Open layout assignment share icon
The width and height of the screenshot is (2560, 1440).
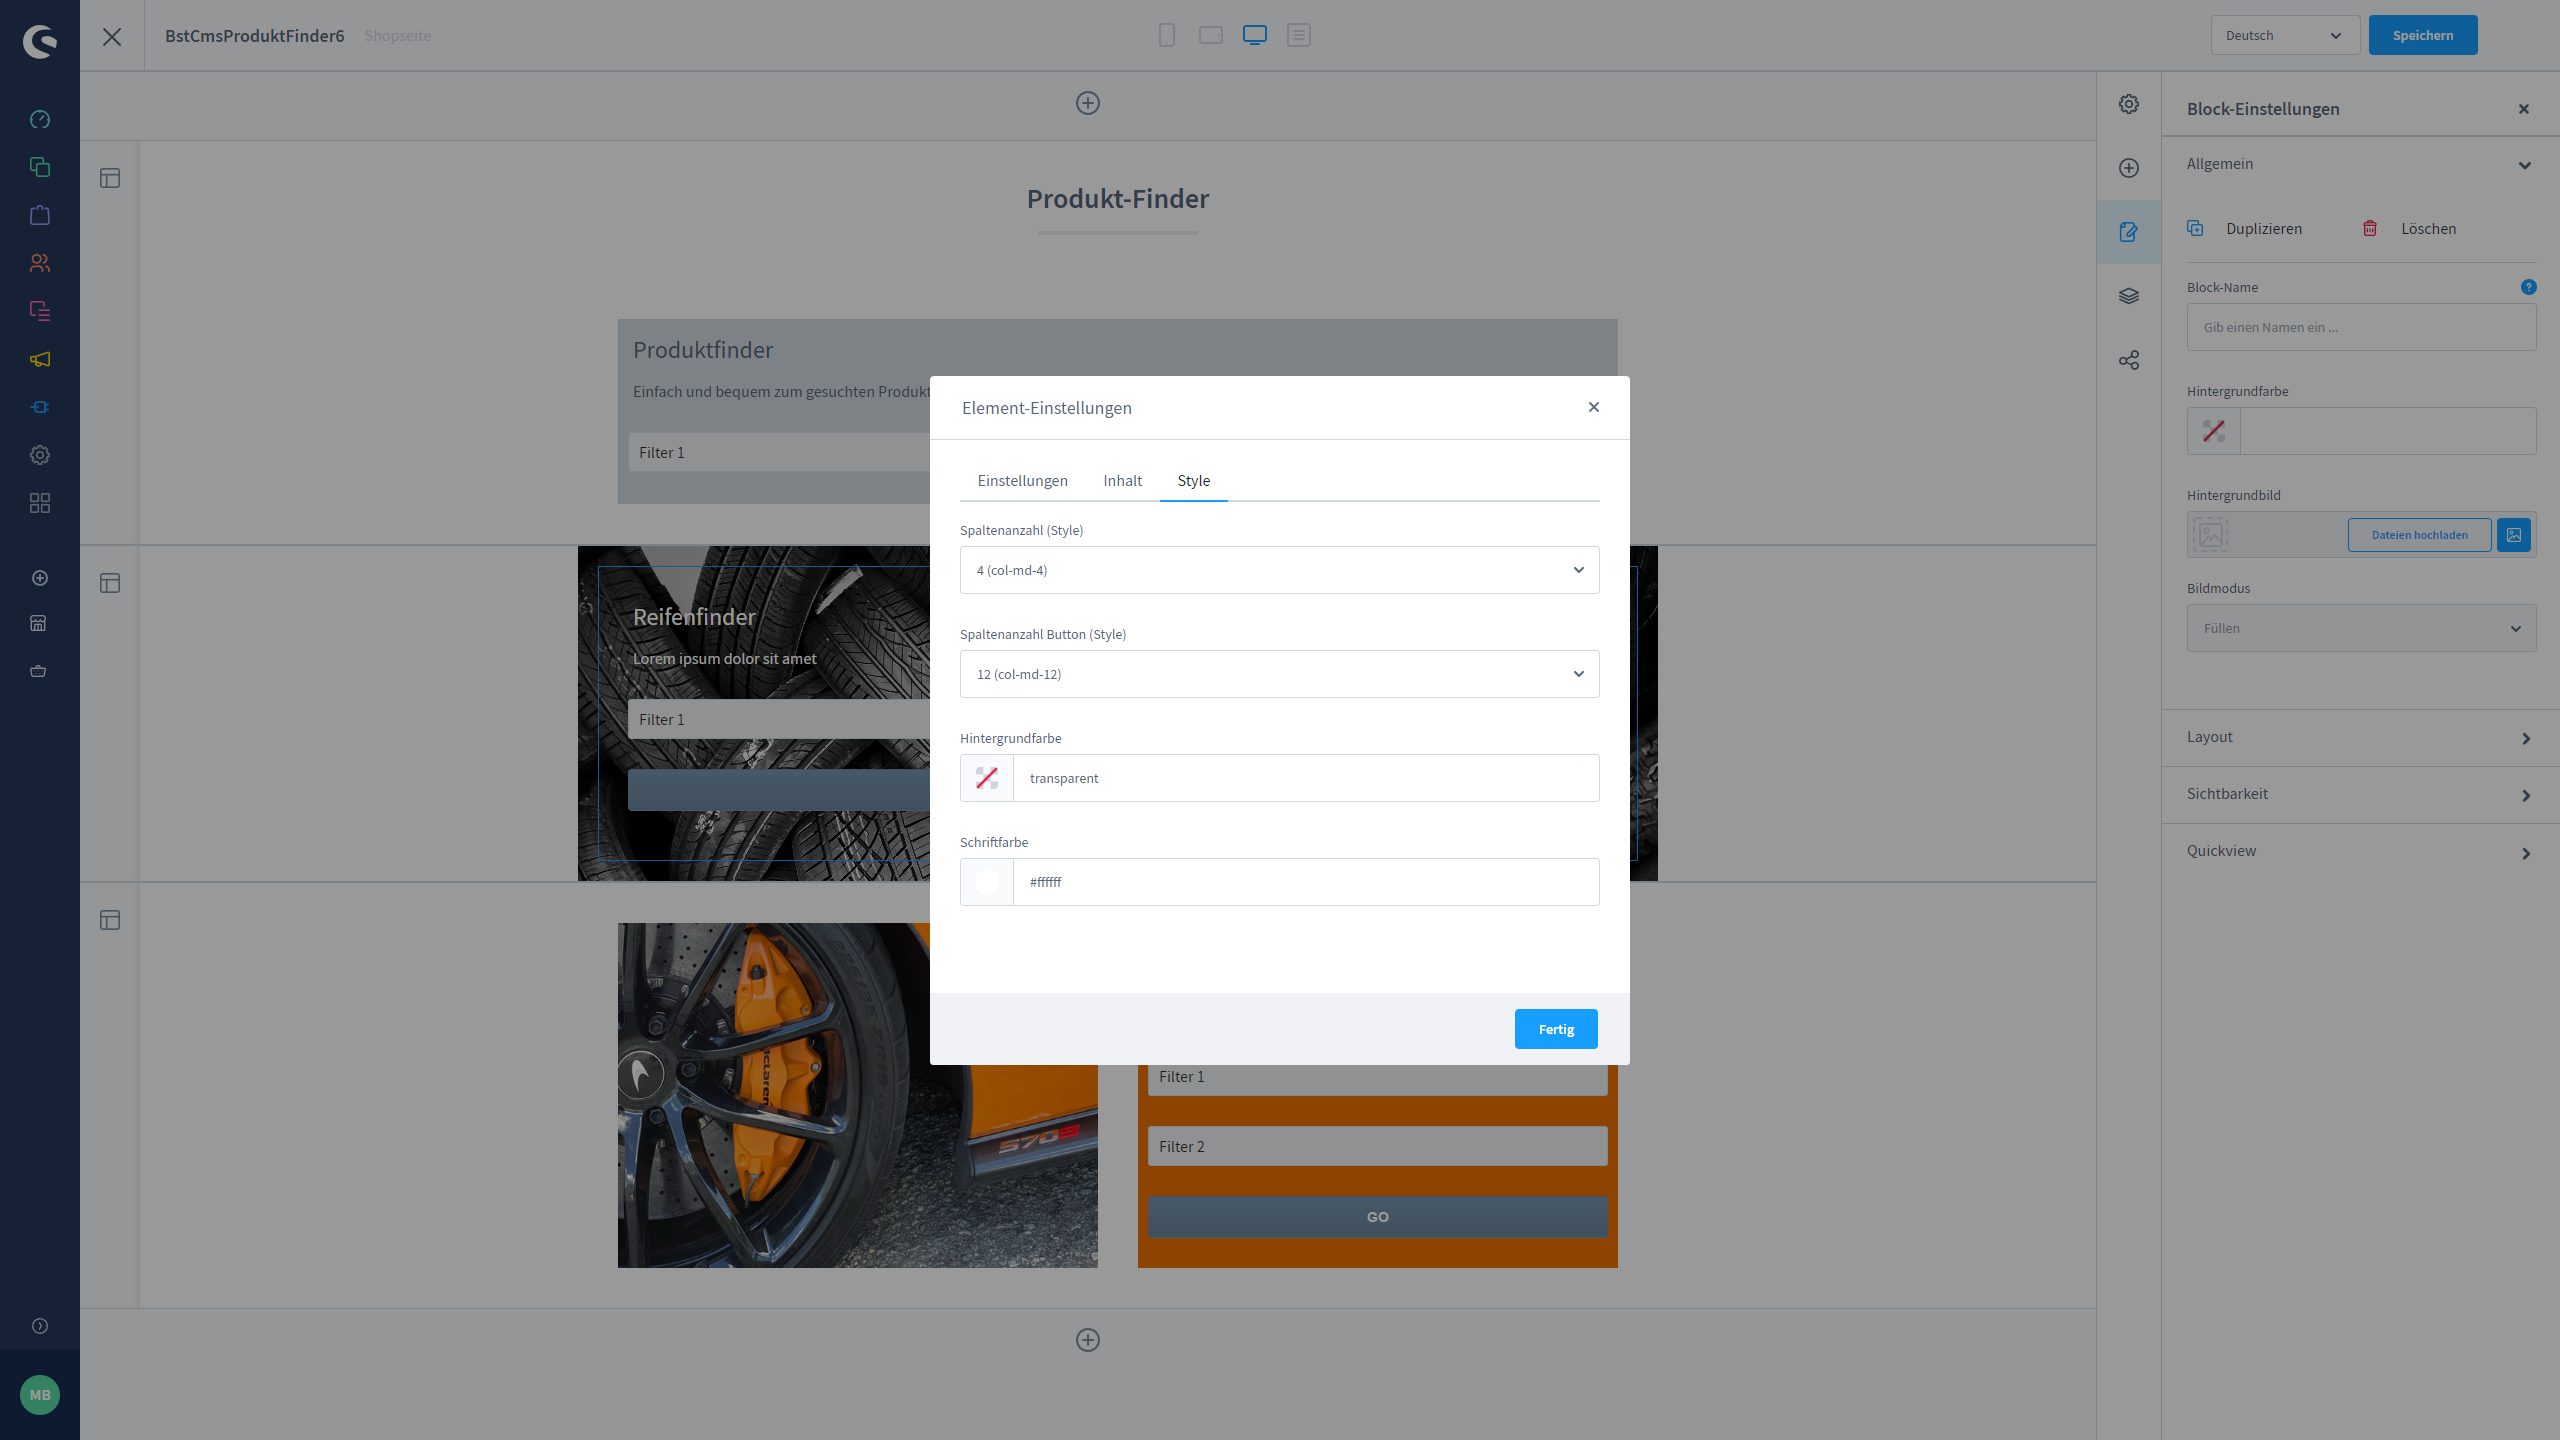(2129, 360)
